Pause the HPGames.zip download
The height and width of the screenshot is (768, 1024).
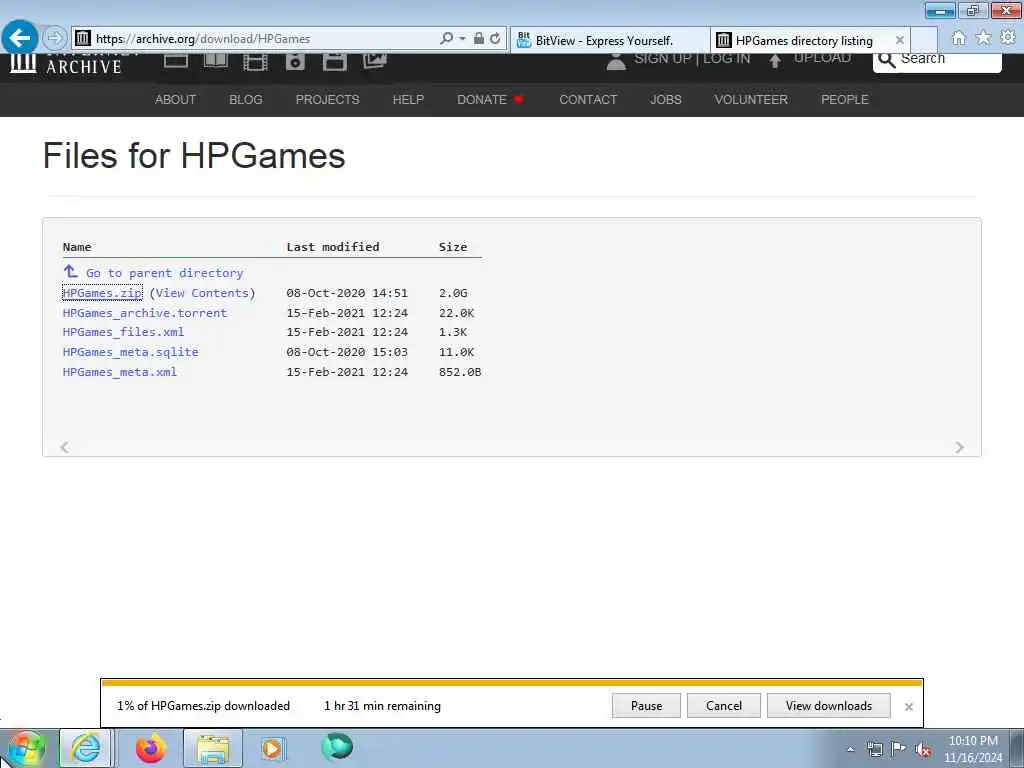click(x=647, y=705)
